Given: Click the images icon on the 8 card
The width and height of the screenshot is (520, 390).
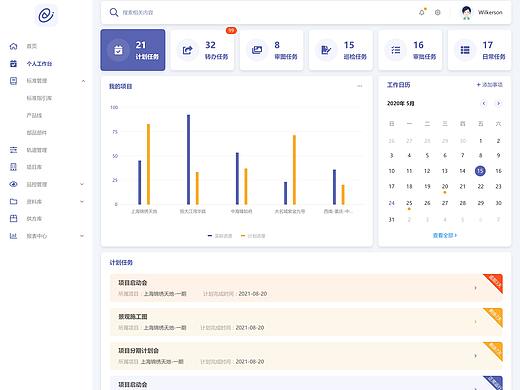Looking at the screenshot, I should (x=257, y=50).
